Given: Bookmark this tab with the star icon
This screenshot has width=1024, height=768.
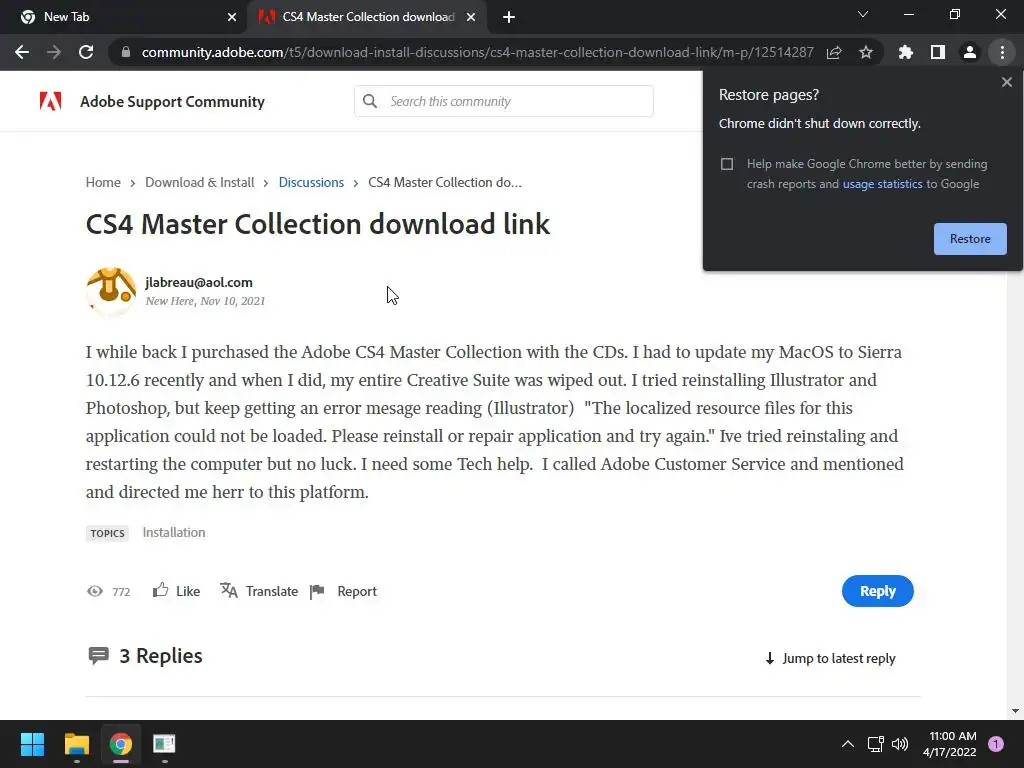Looking at the screenshot, I should click(x=866, y=52).
